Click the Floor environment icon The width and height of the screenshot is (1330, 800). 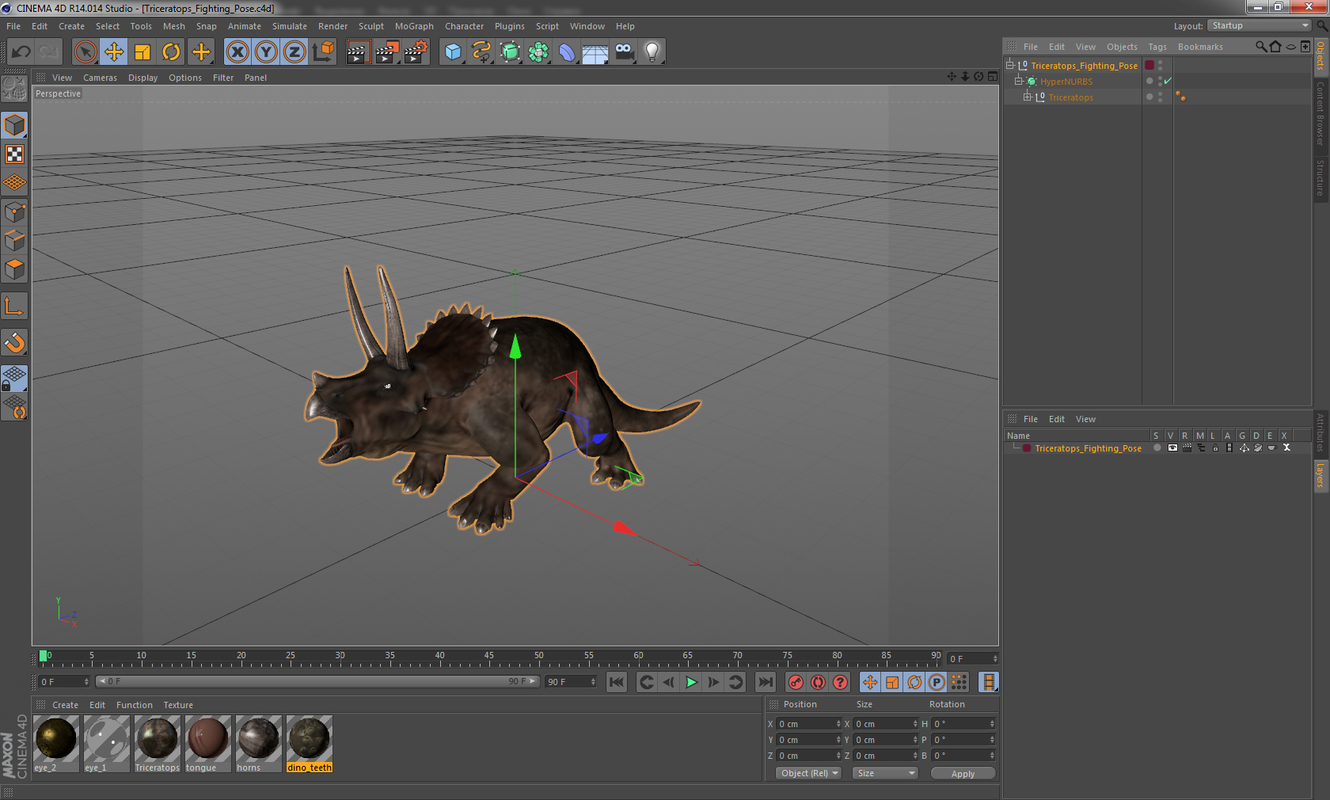tap(595, 51)
